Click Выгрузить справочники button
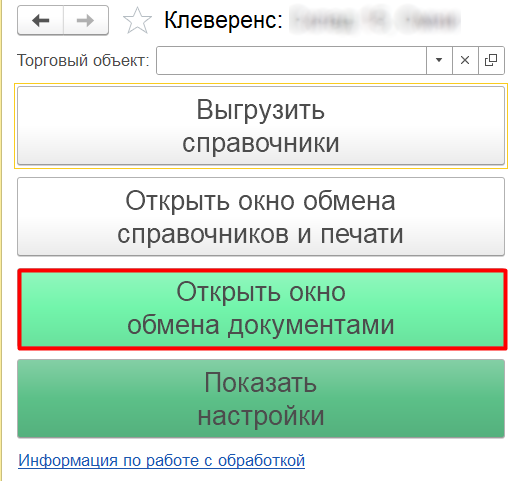Image resolution: width=514 pixels, height=481 pixels. (x=261, y=126)
